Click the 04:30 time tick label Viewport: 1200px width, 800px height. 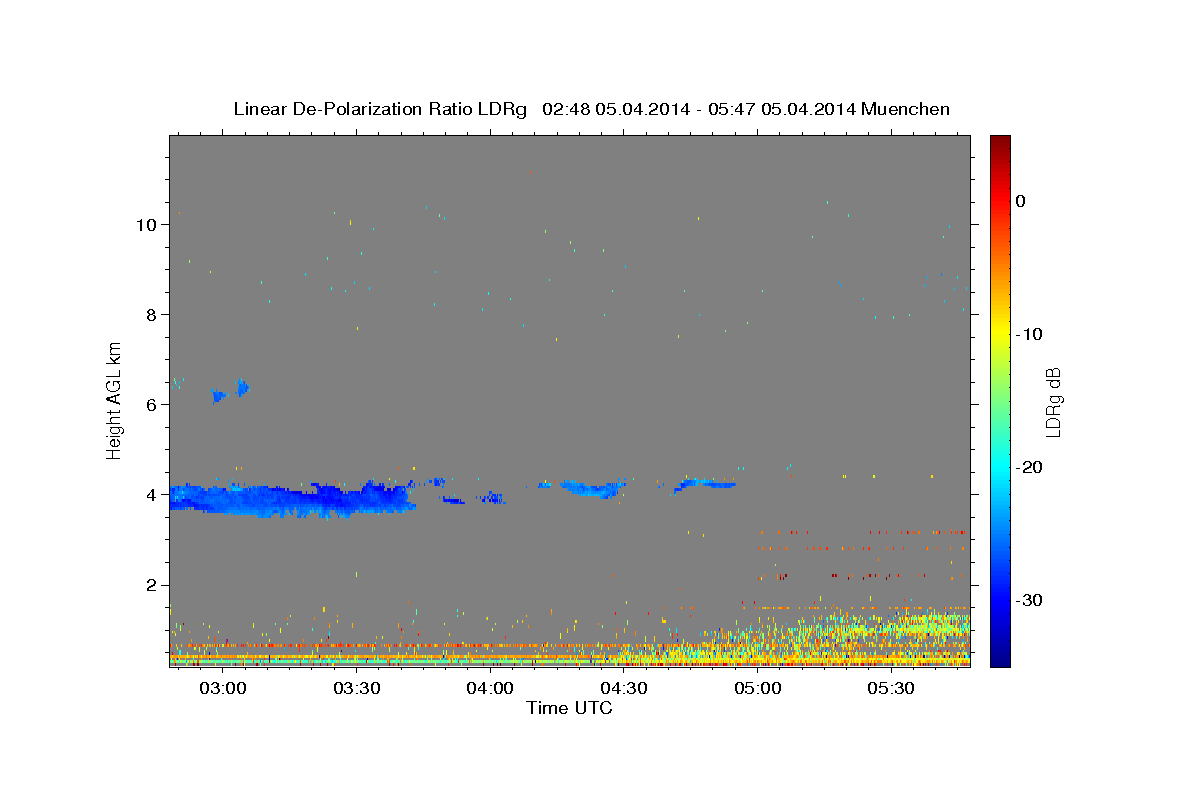coord(624,689)
